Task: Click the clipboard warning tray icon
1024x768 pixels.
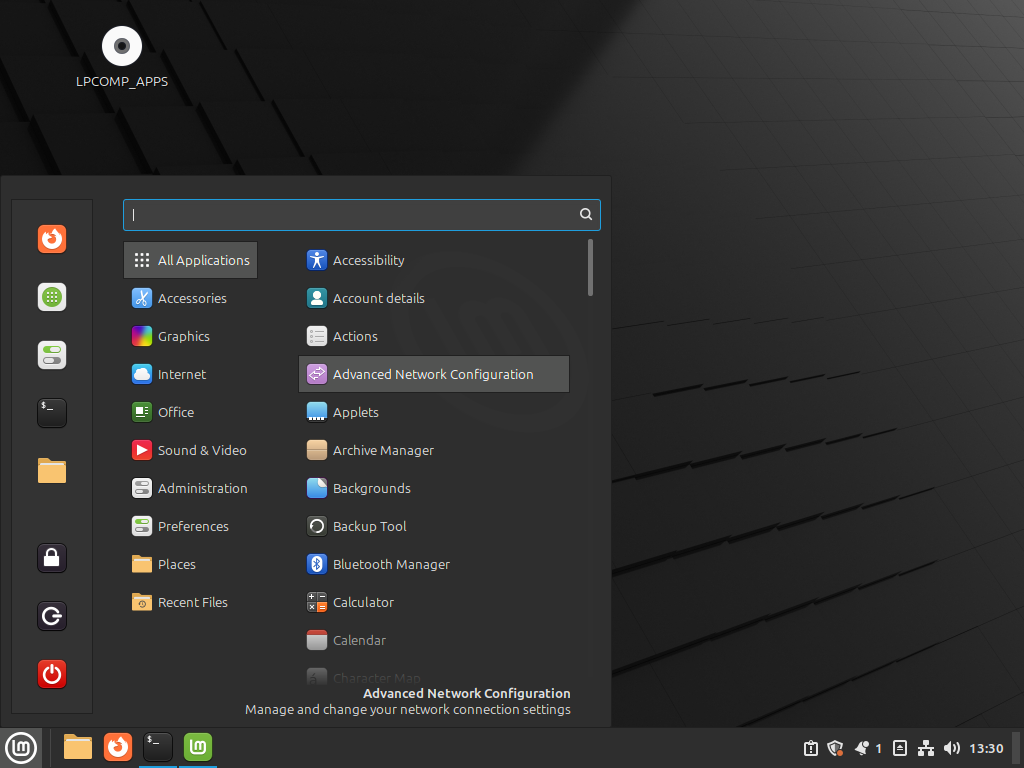Action: 810,748
